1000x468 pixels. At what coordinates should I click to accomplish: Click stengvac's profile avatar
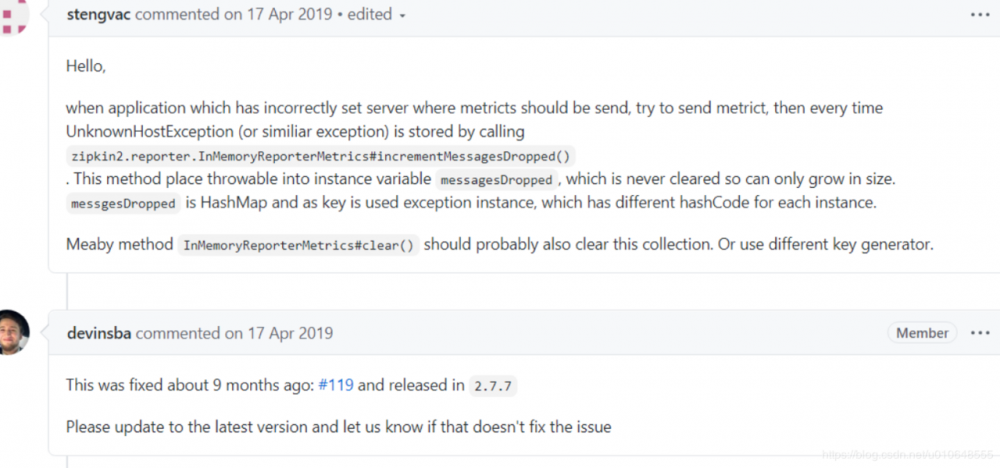click(15, 16)
